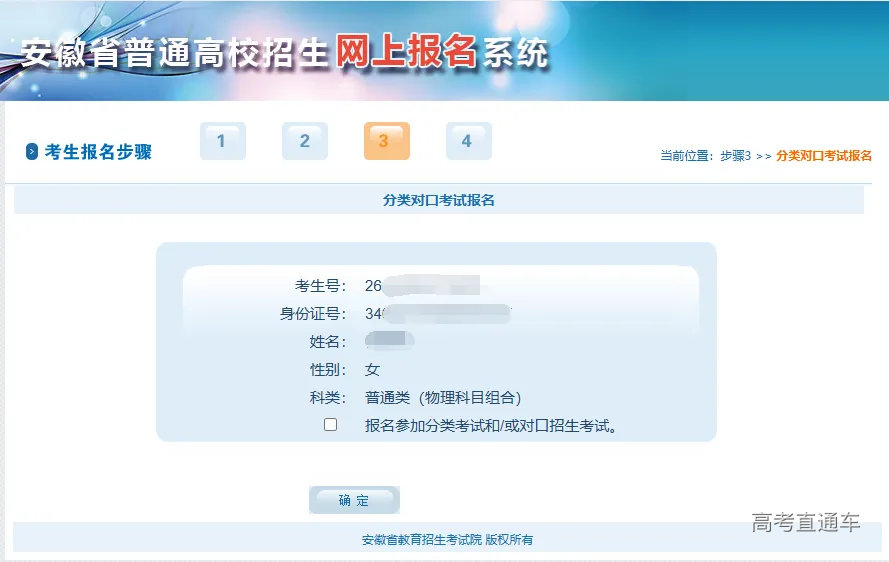Click the step 1 icon
Image resolution: width=889 pixels, height=562 pixels.
click(x=222, y=142)
